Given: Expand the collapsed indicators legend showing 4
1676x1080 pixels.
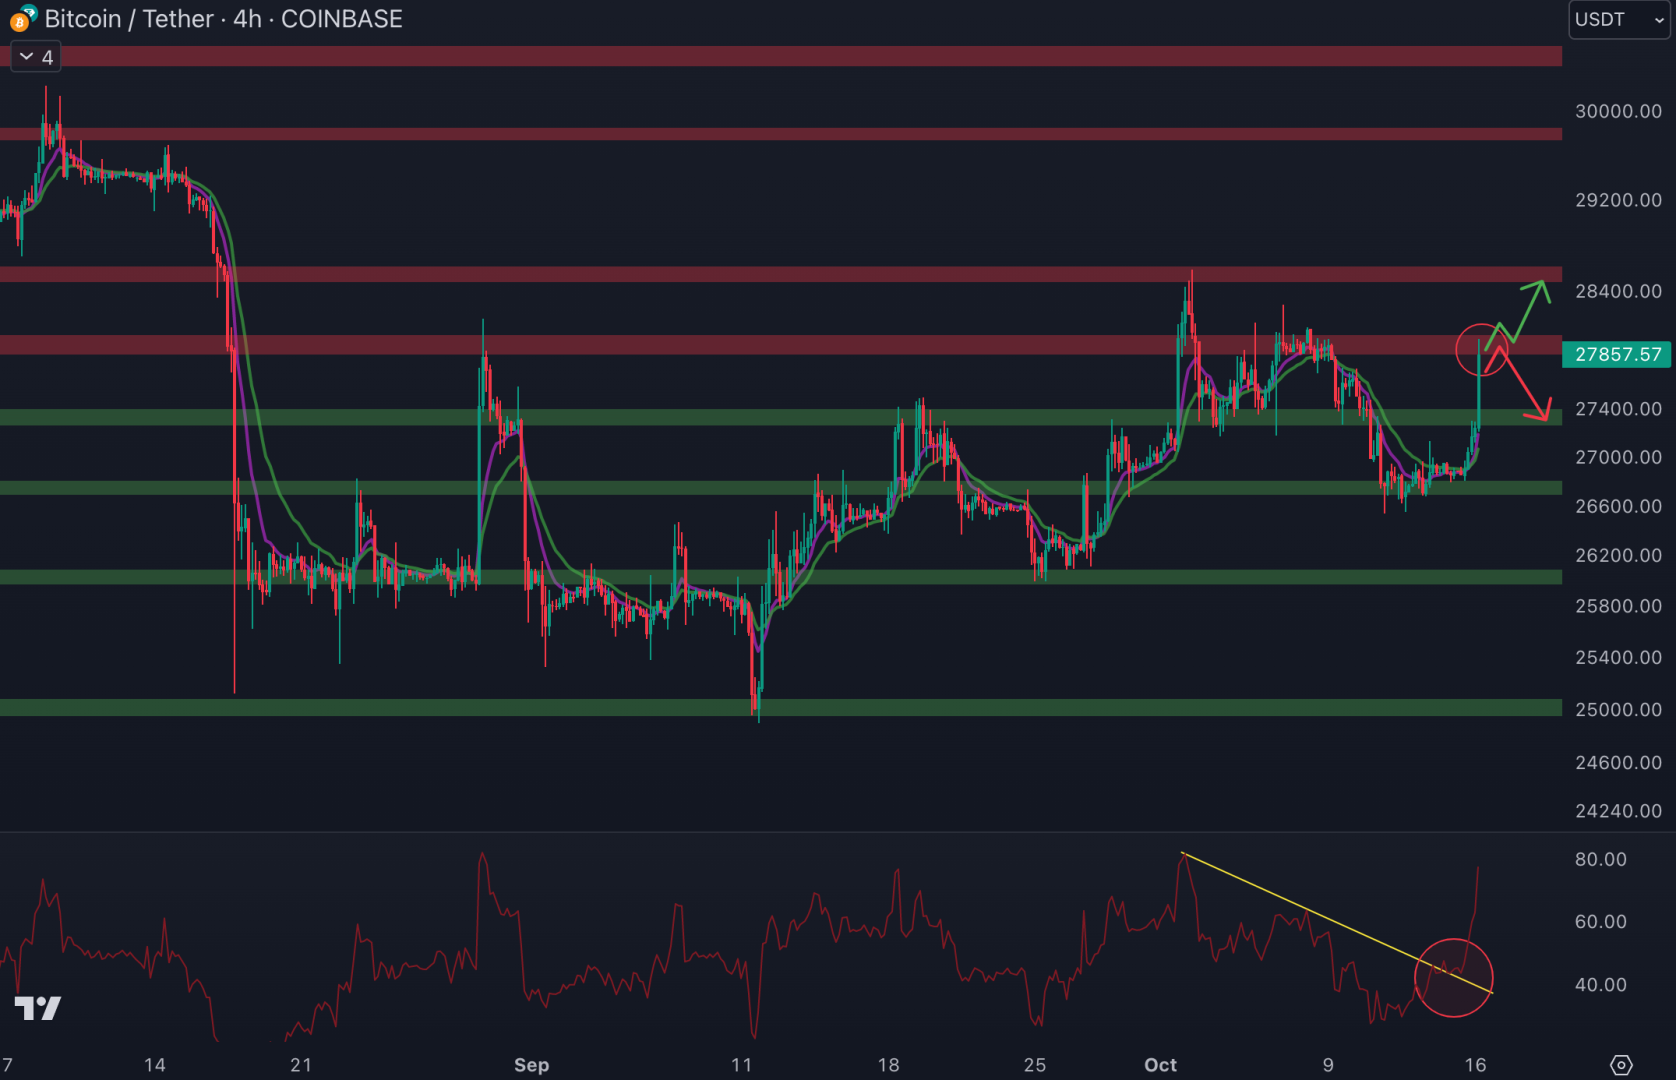Looking at the screenshot, I should coord(36,57).
